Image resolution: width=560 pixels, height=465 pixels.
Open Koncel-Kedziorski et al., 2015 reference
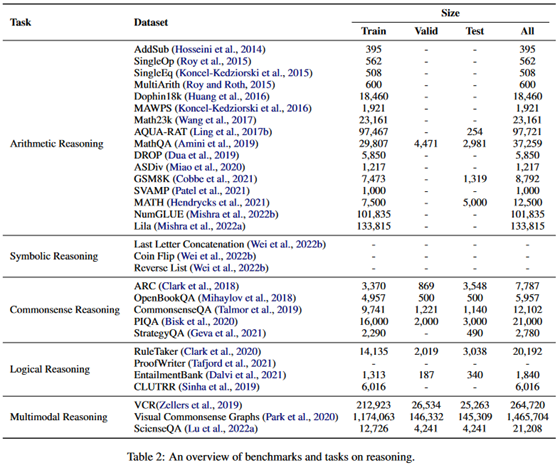point(244,73)
